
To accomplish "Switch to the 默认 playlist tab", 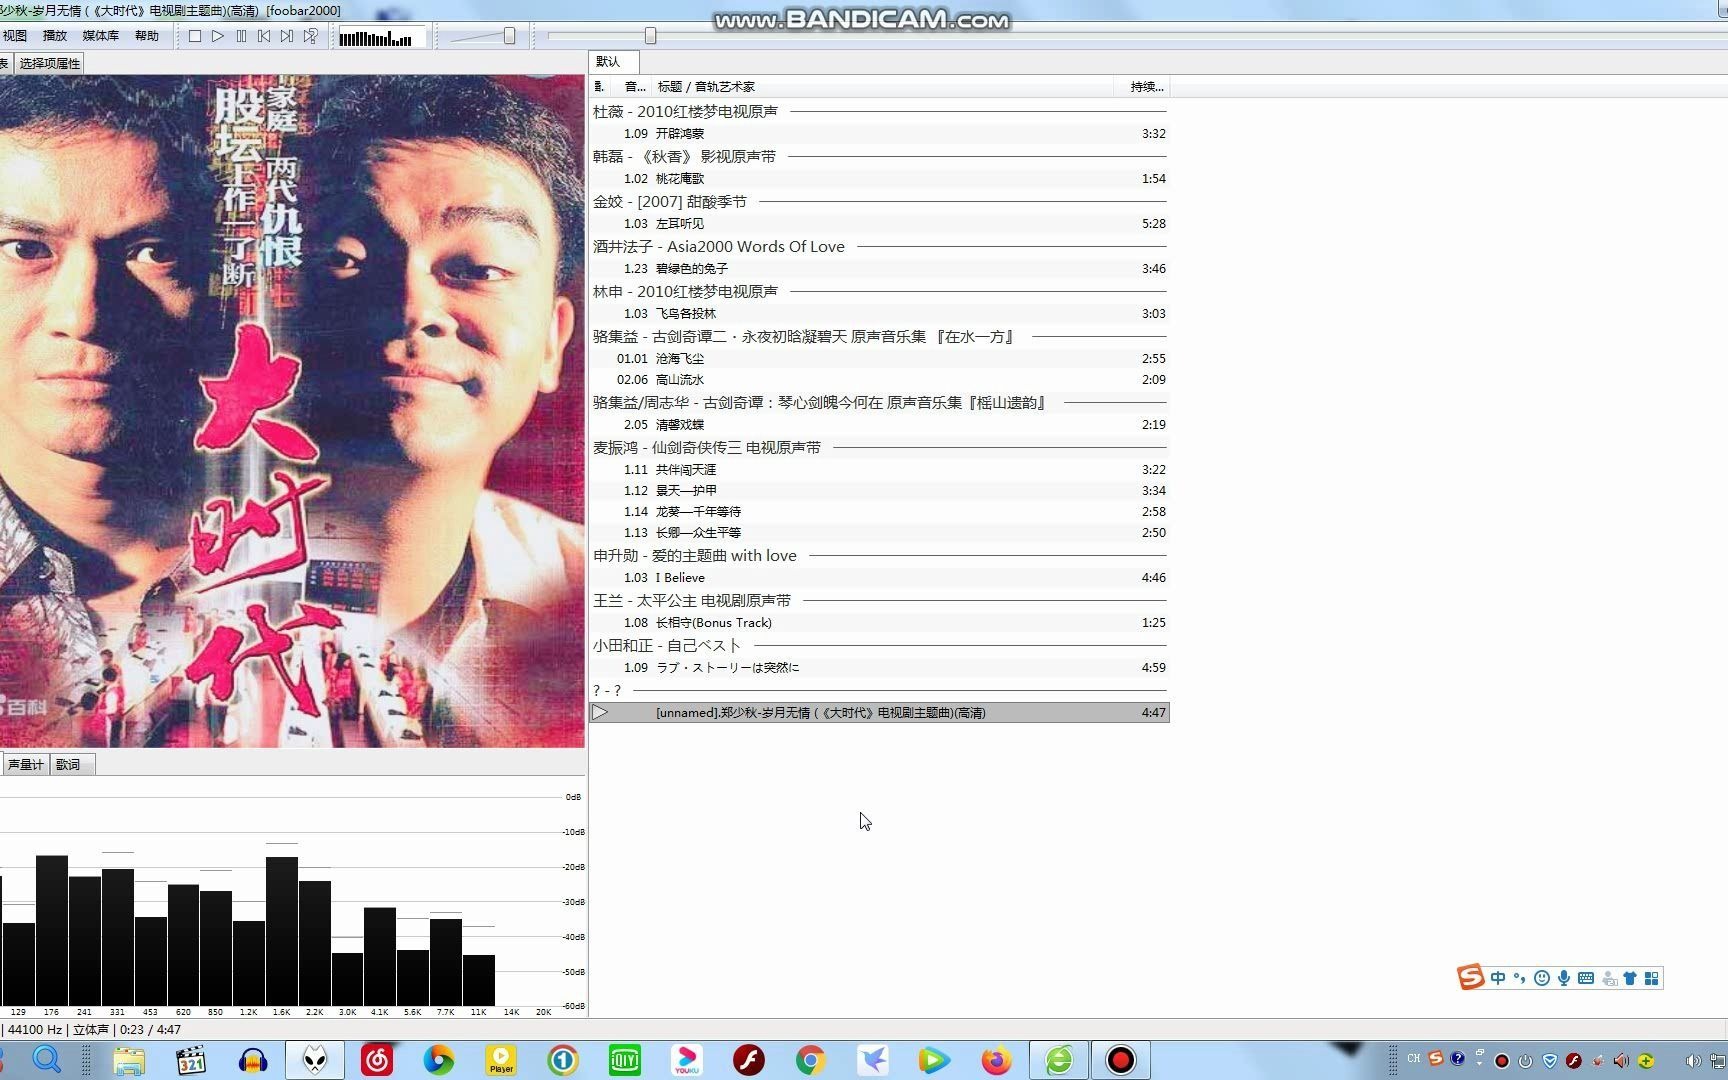I will [613, 62].
